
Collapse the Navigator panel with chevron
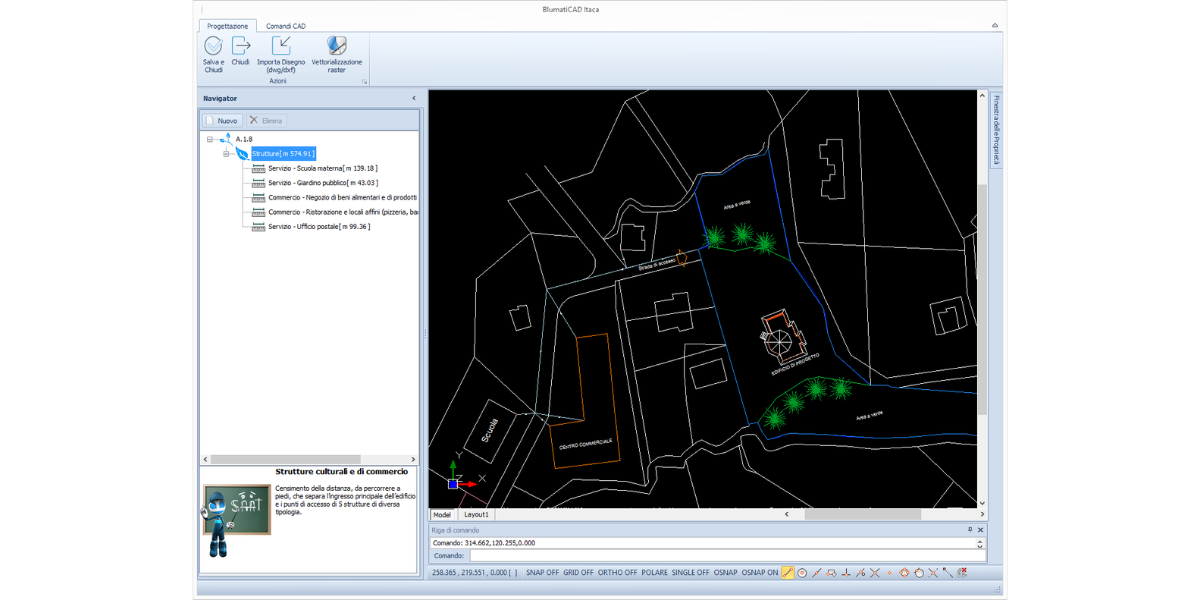(x=414, y=98)
